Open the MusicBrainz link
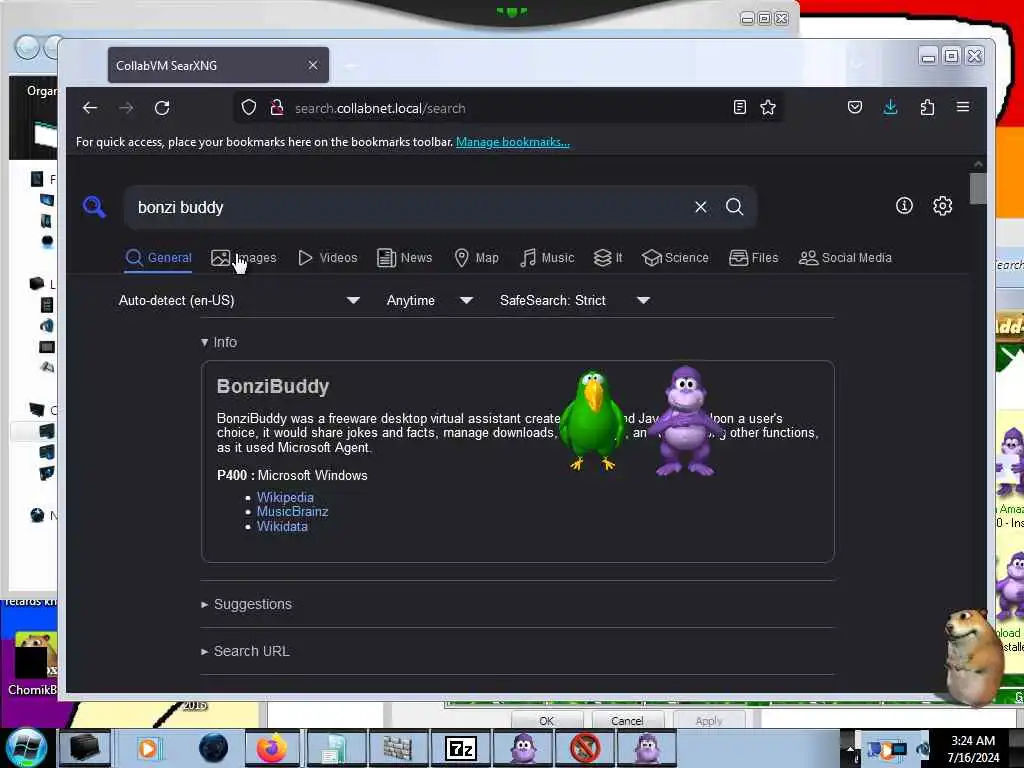Viewport: 1024px width, 768px height. 293,512
